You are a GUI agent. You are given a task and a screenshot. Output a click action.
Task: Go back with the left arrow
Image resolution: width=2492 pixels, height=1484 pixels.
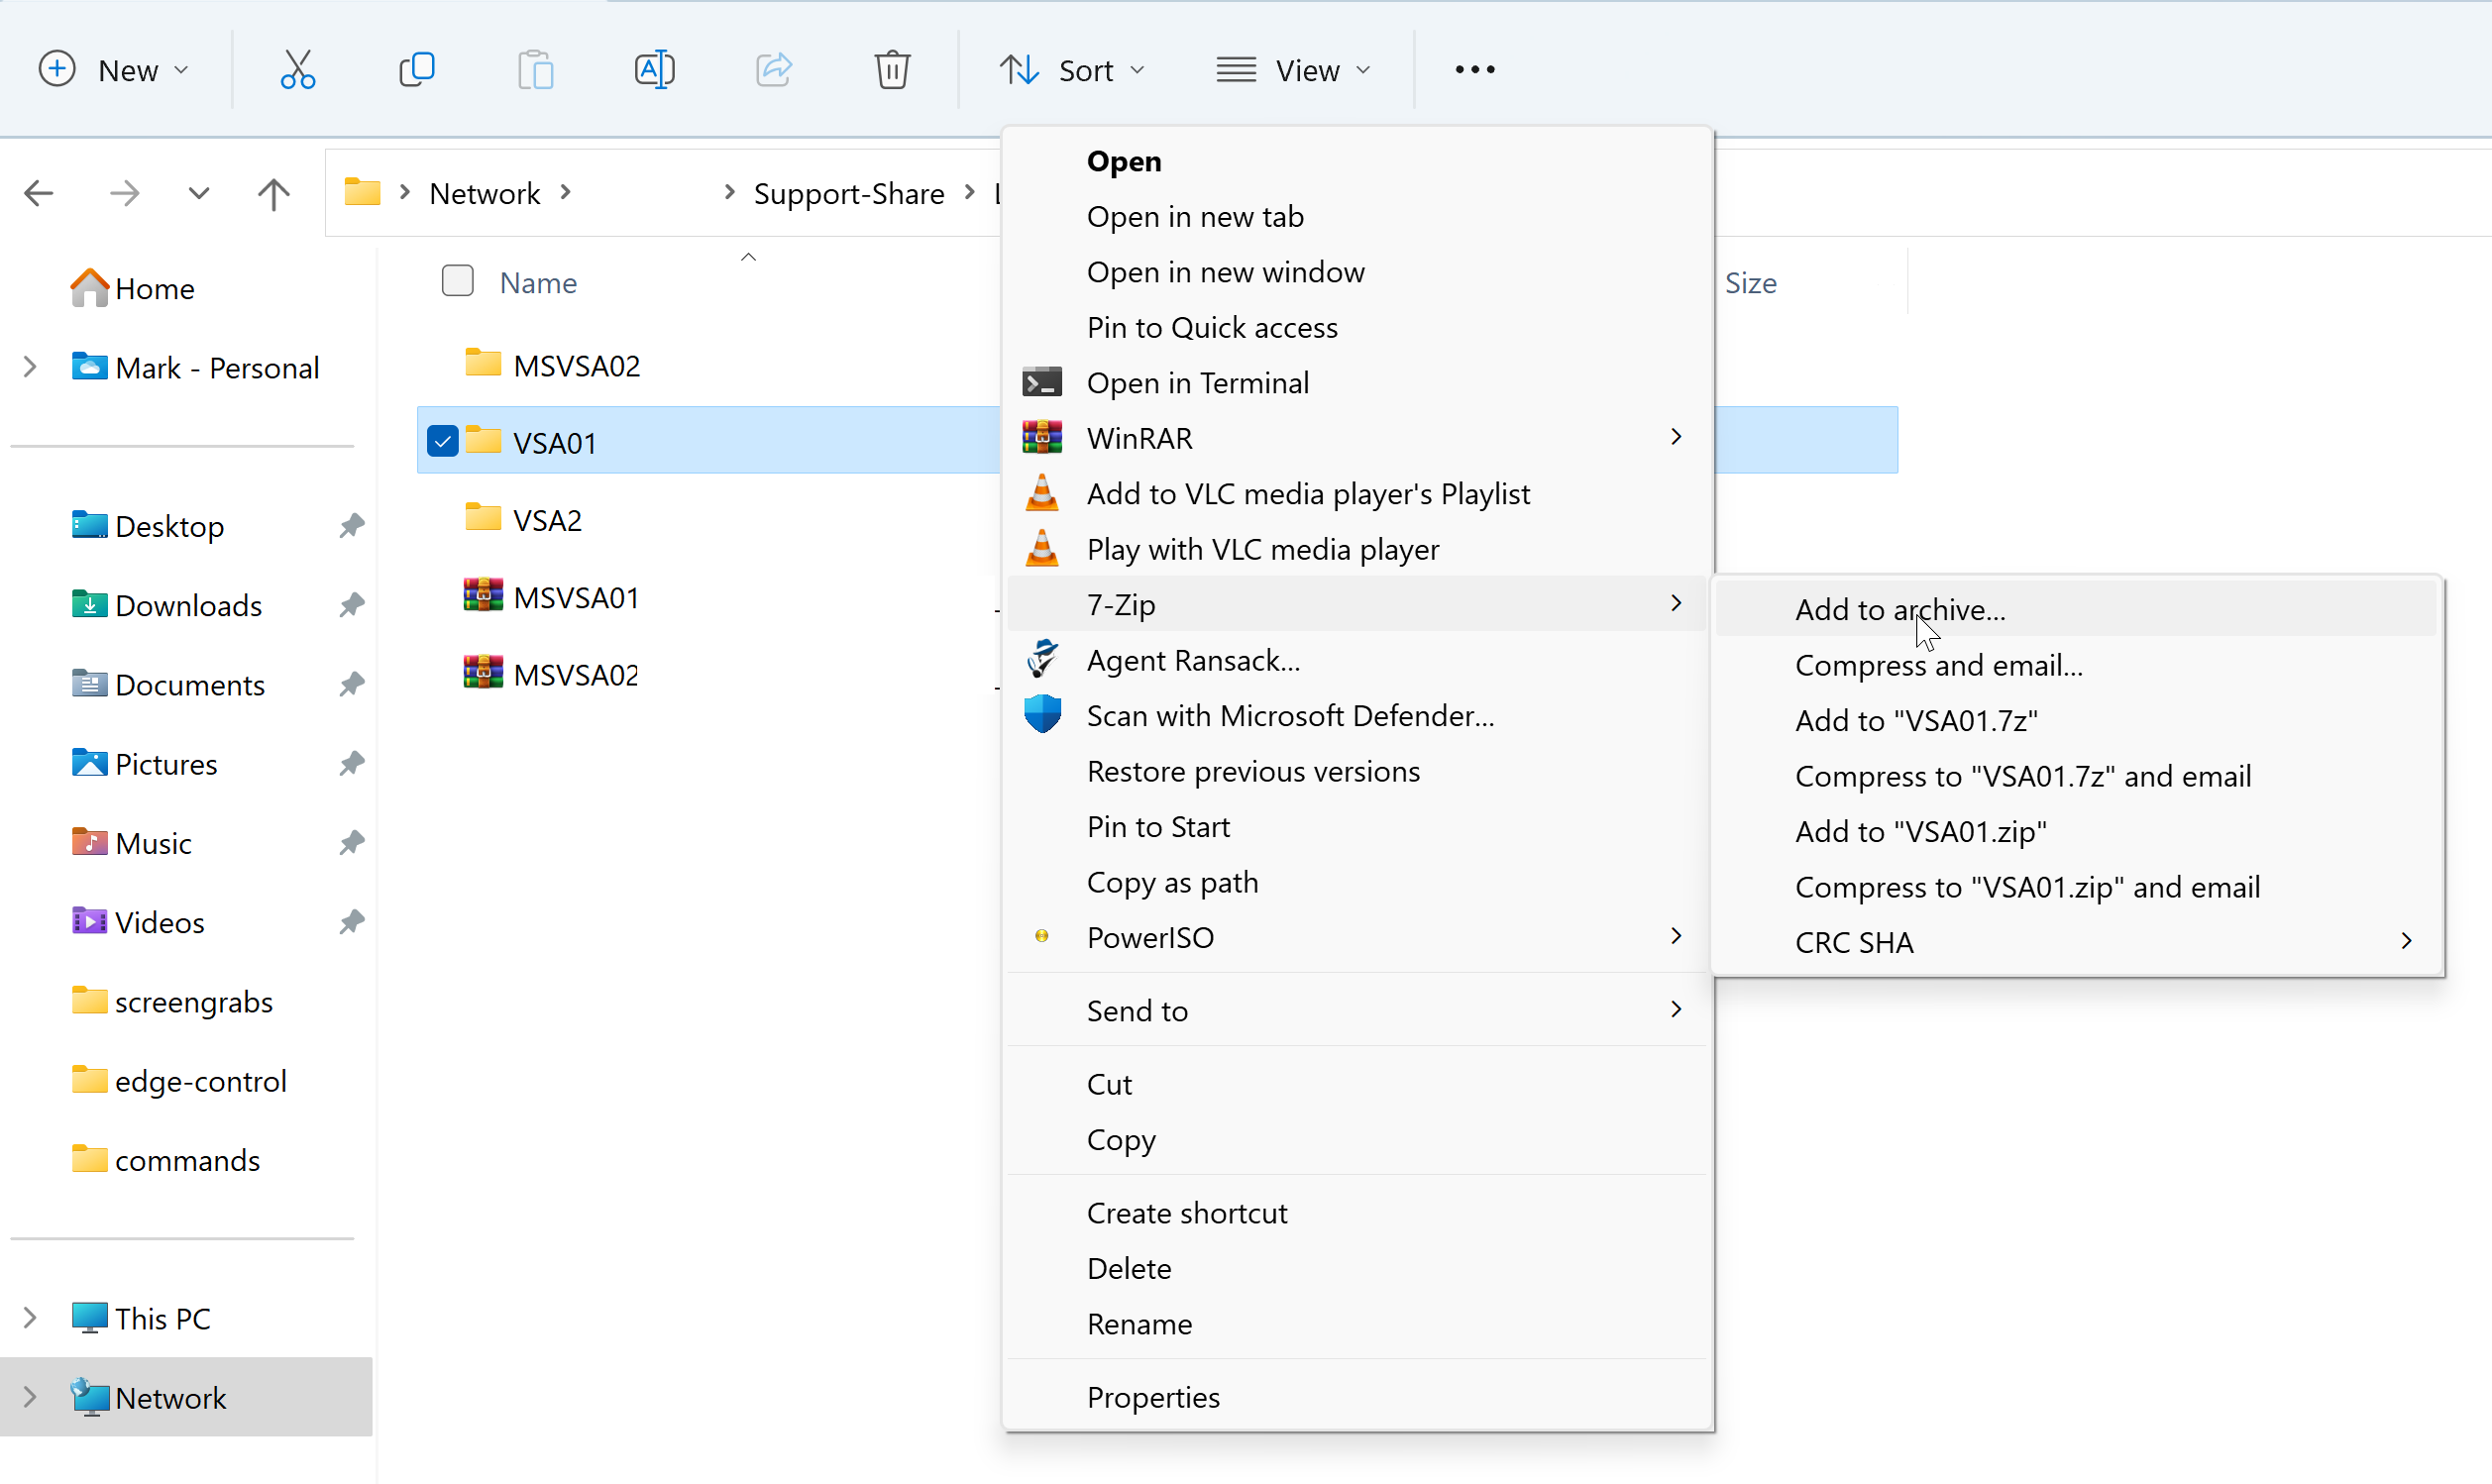point(39,193)
